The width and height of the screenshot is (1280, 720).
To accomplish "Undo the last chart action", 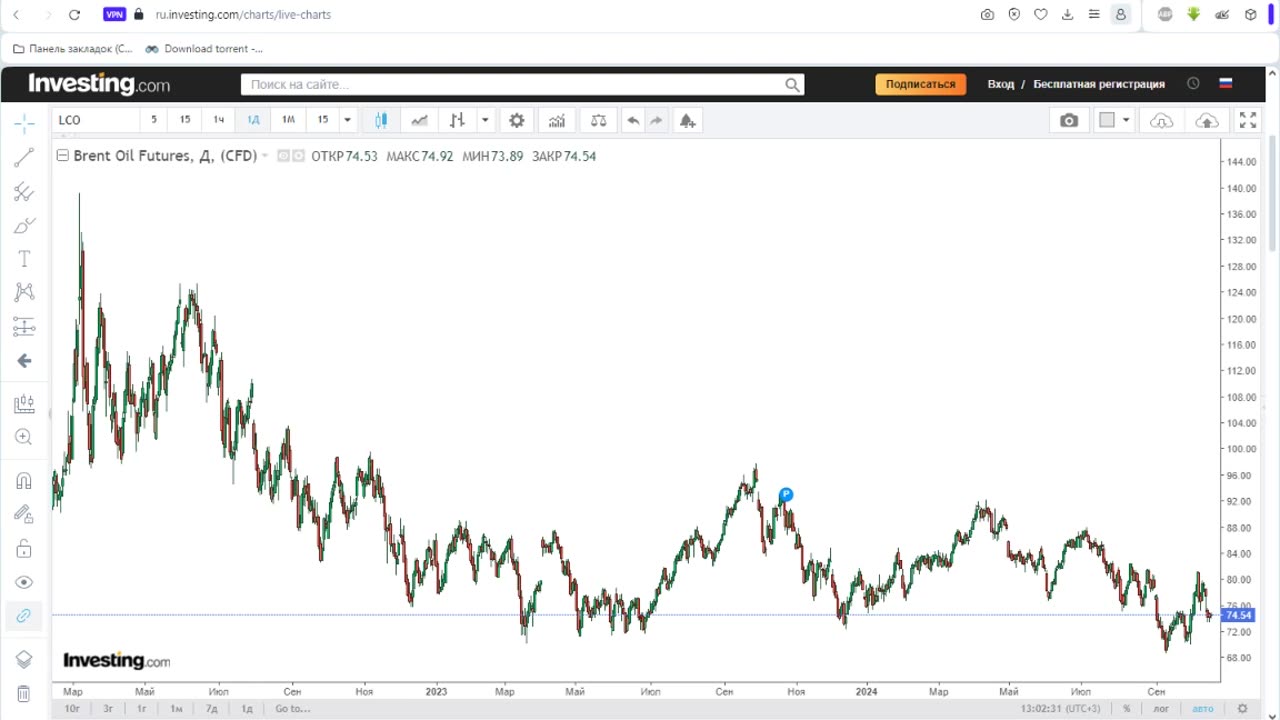I will (633, 120).
